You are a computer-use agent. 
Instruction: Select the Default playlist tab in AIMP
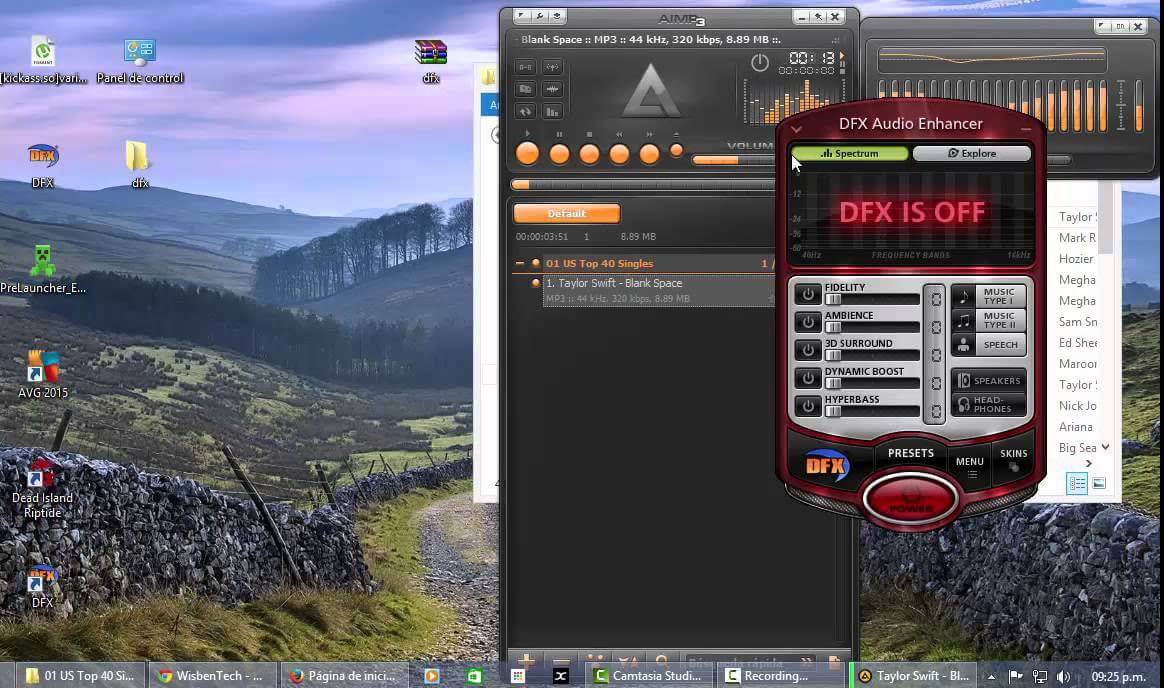pos(566,214)
